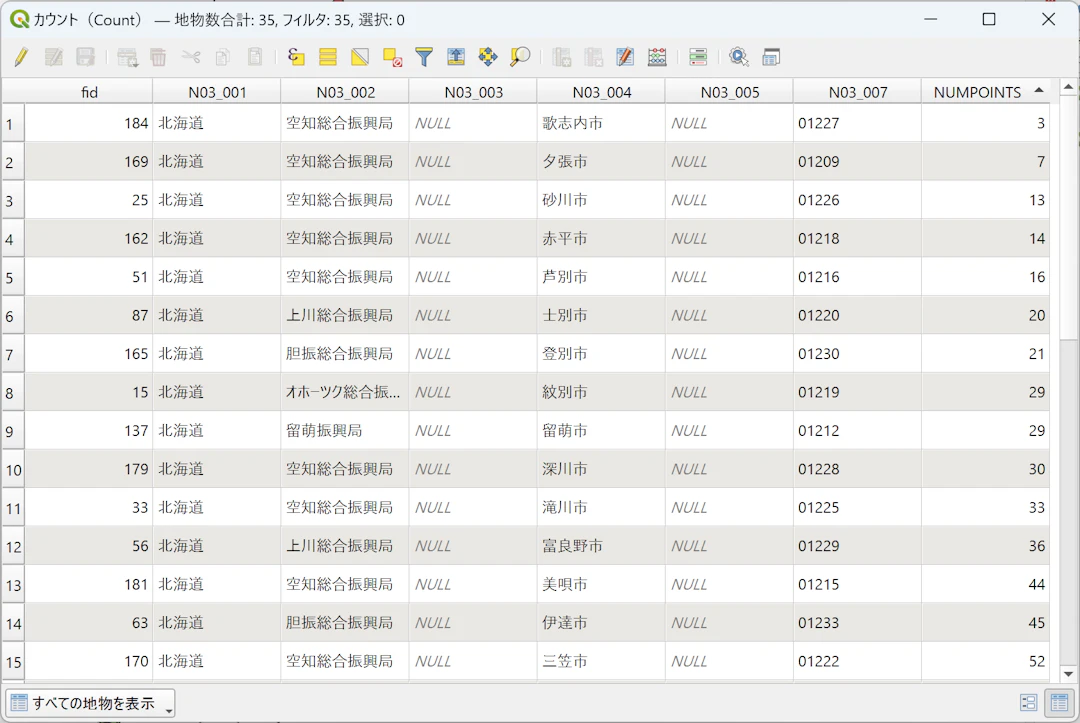
Task: Switch to table view
Action: tap(1059, 703)
